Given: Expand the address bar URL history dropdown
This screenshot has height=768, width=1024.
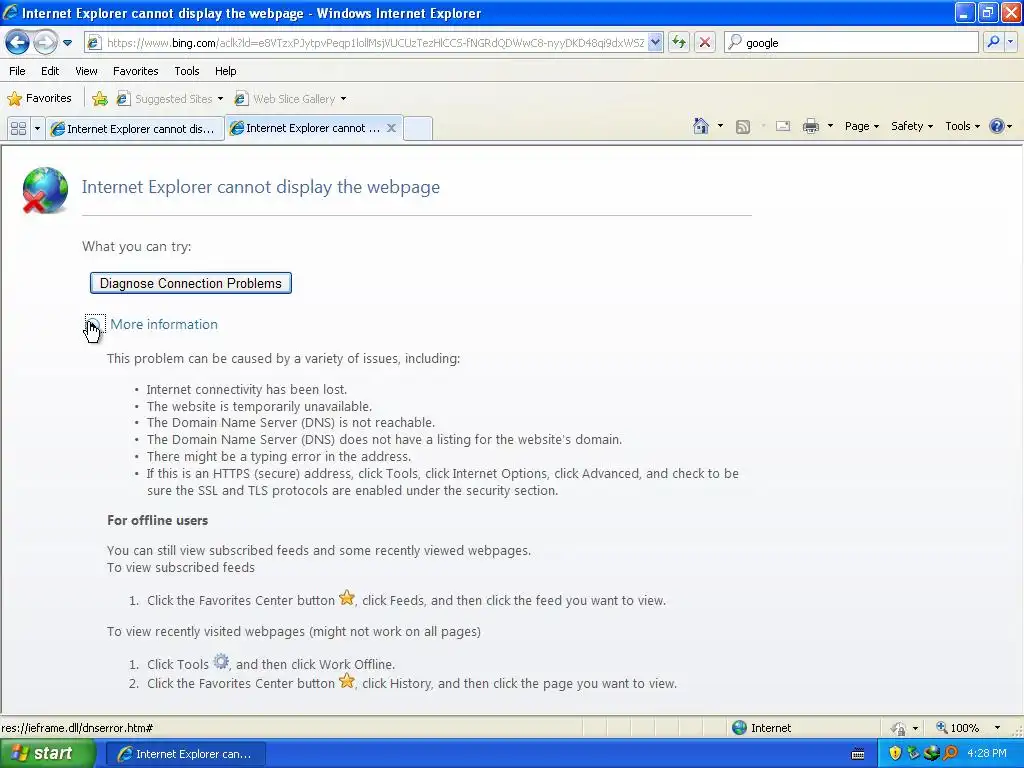Looking at the screenshot, I should click(x=656, y=43).
